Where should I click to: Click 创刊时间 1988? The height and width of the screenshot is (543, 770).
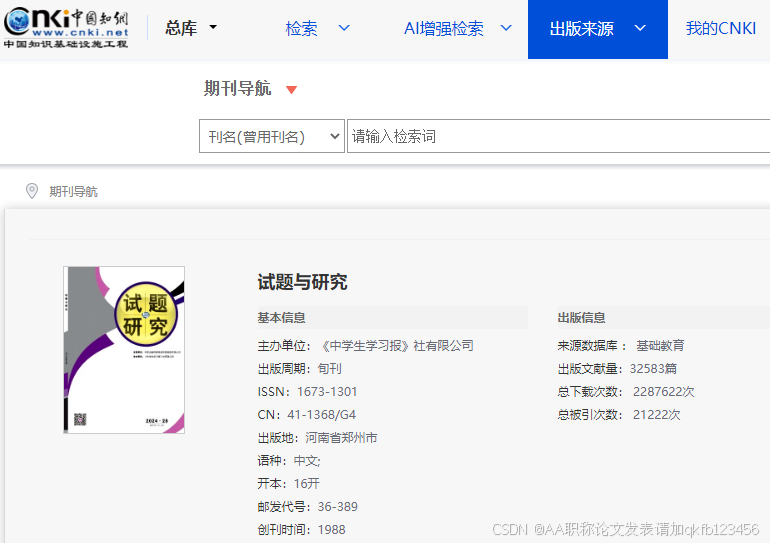(x=302, y=530)
